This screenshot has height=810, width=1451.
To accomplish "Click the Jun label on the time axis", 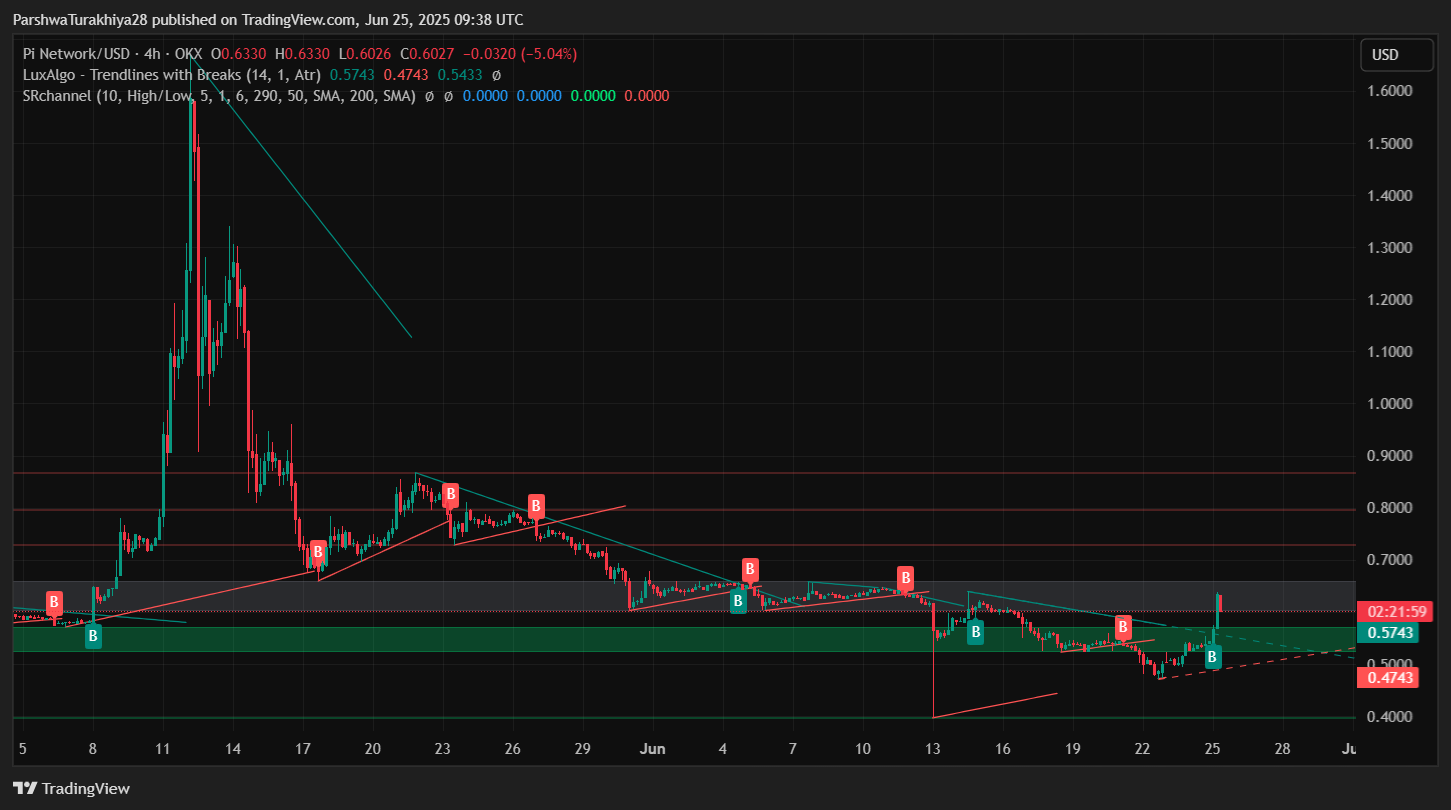I will click(651, 749).
